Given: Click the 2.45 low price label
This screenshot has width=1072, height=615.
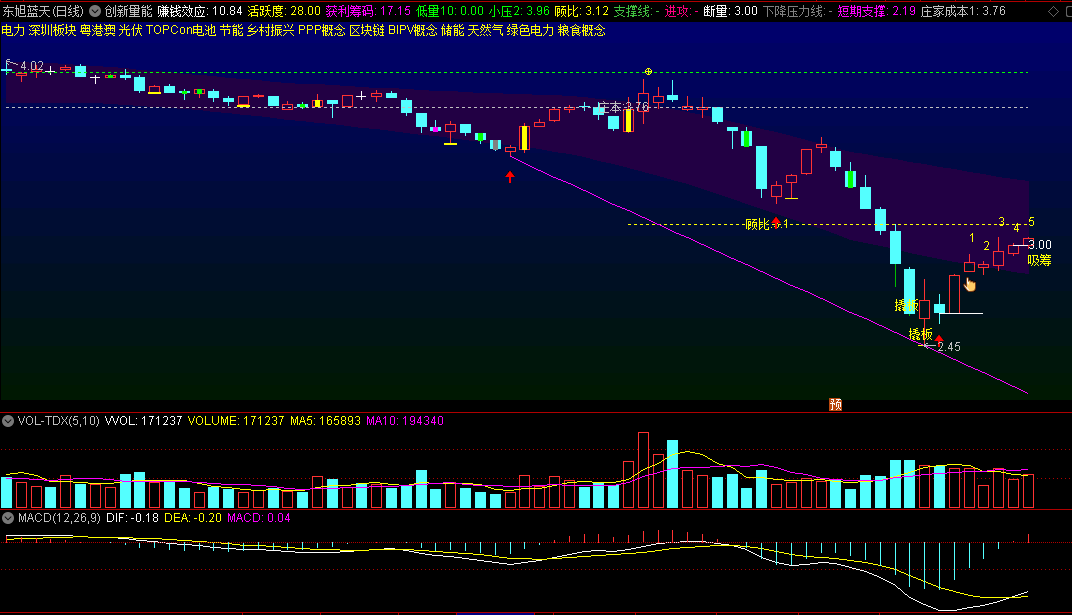Looking at the screenshot, I should (949, 346).
